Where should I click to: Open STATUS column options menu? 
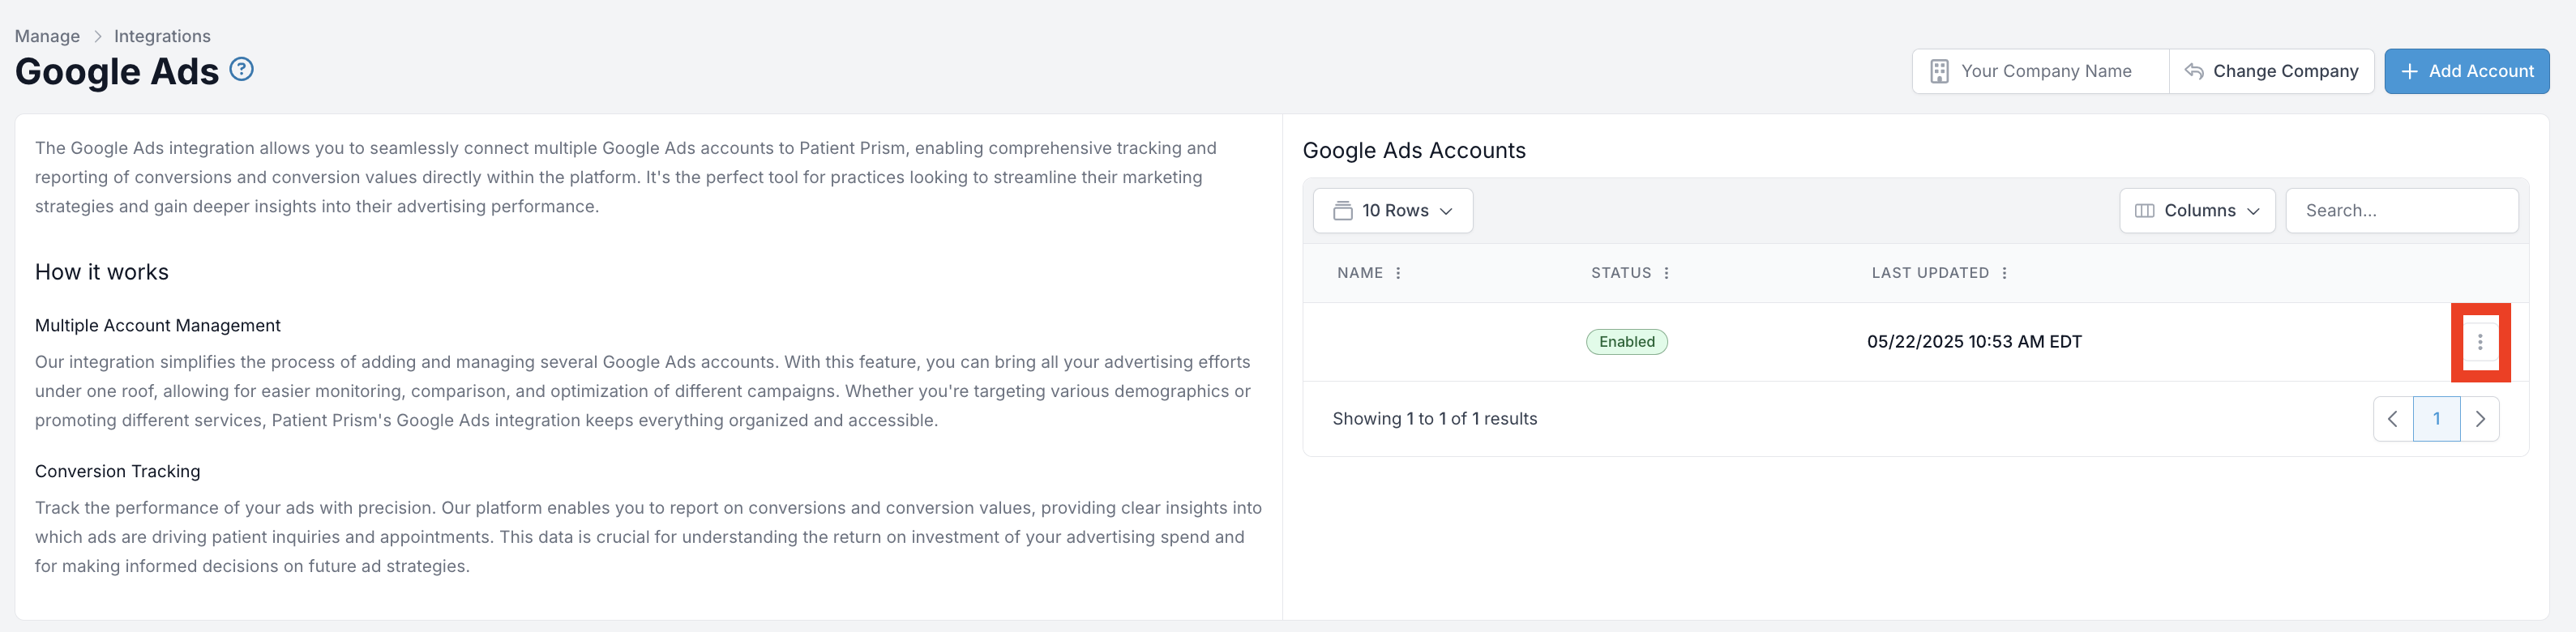(x=1665, y=273)
